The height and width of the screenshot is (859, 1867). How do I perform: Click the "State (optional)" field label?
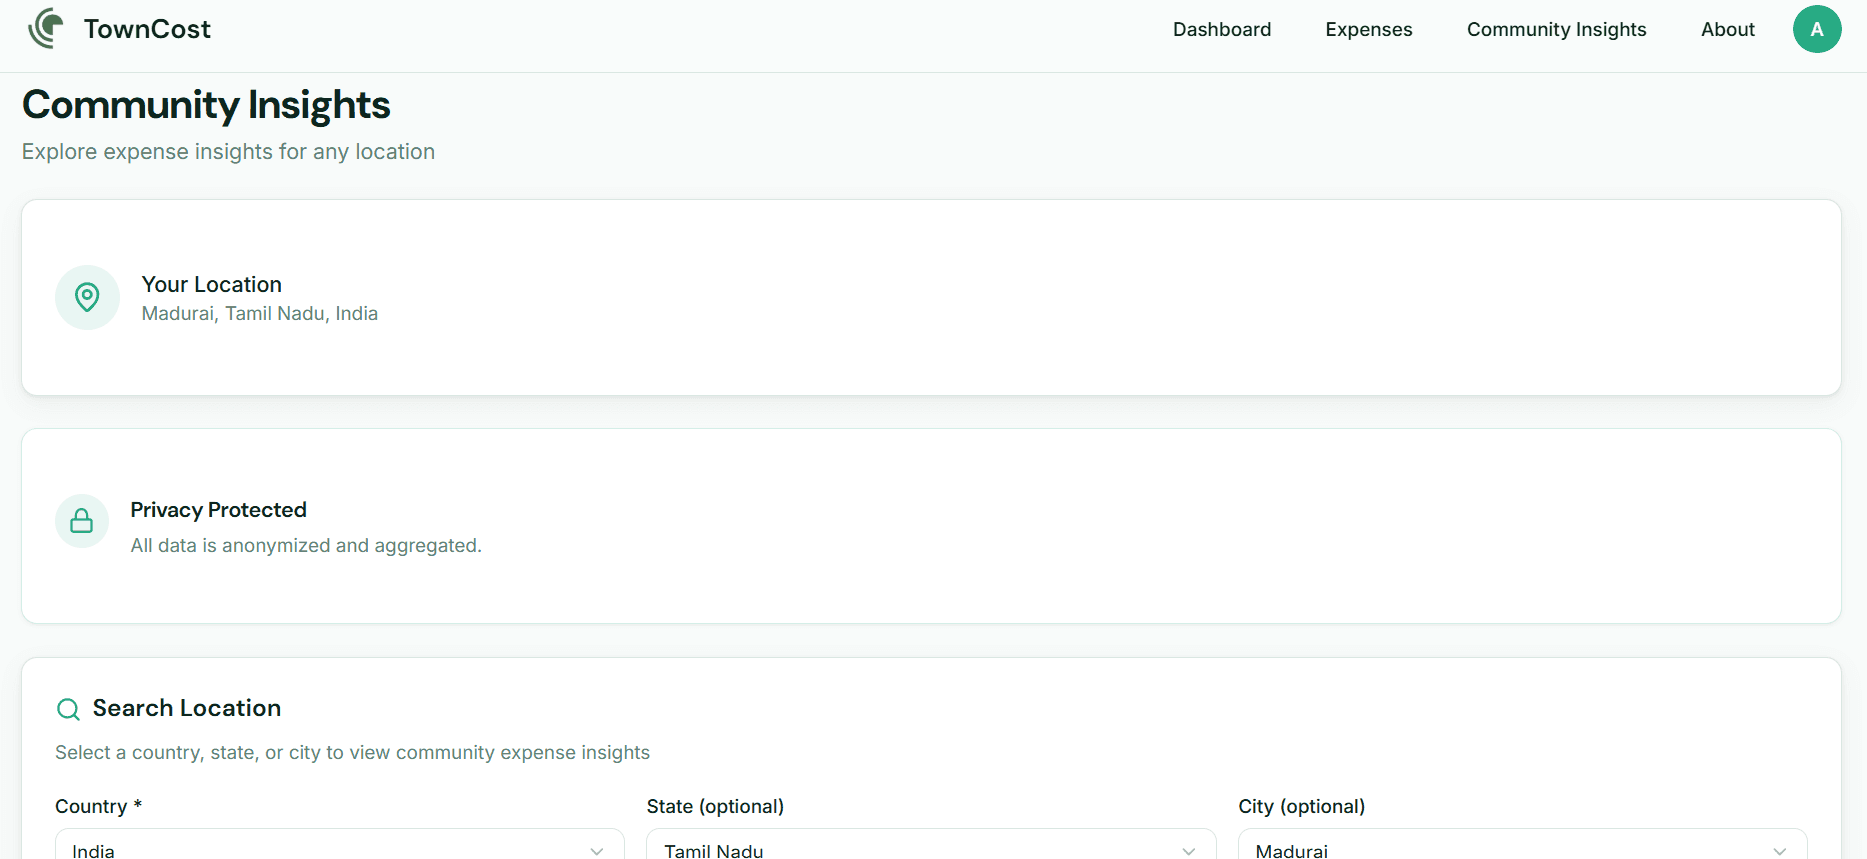714,806
